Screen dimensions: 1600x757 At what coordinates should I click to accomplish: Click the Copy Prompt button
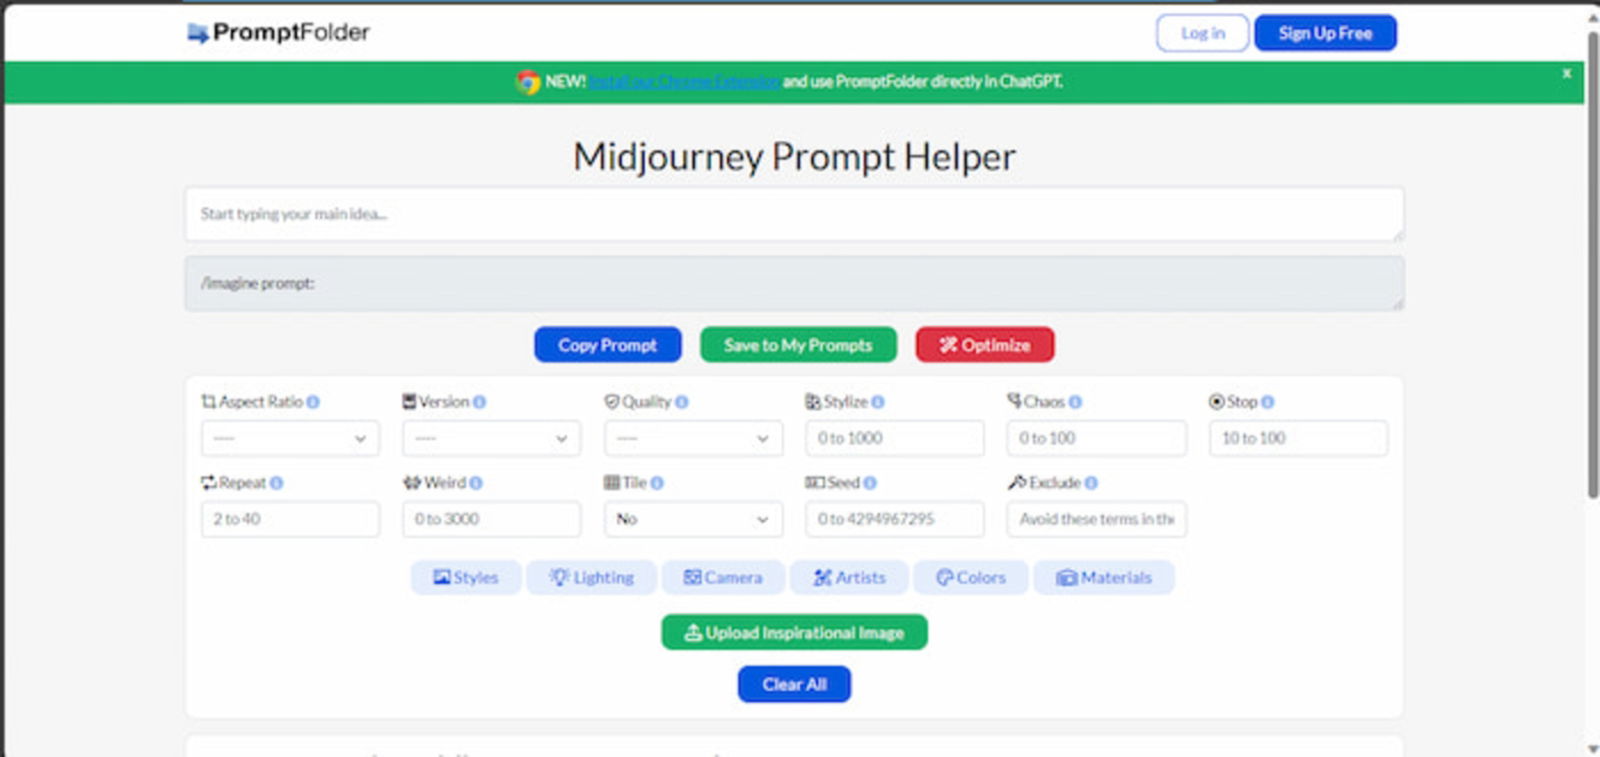607,345
